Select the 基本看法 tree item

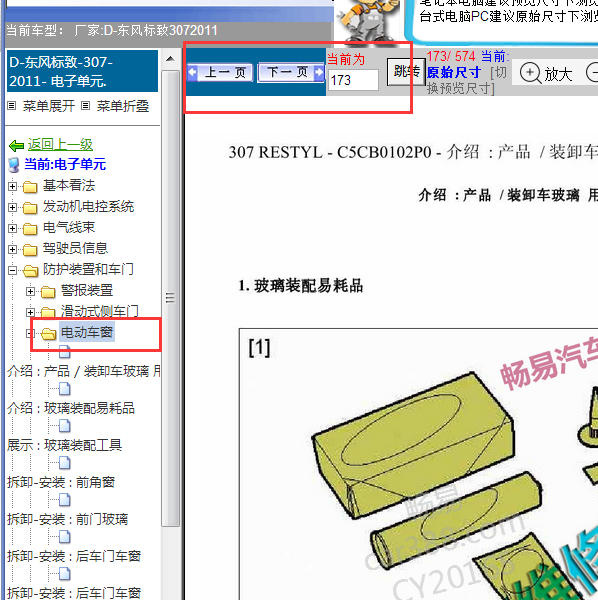click(x=69, y=186)
